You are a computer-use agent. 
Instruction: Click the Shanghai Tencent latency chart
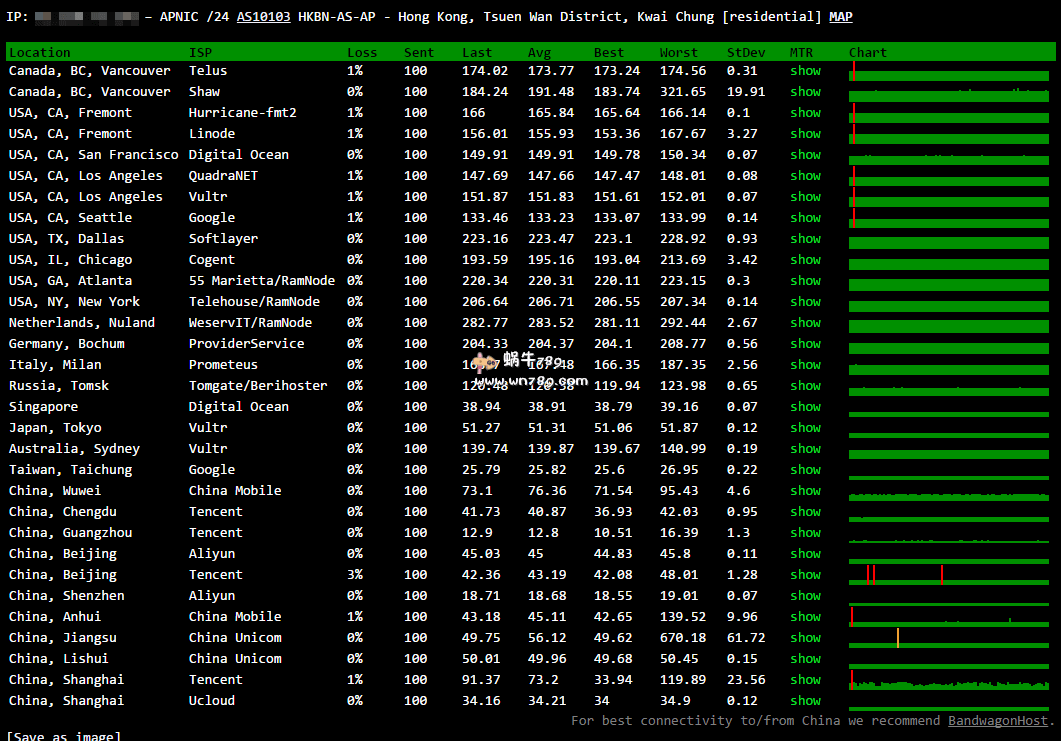point(948,680)
